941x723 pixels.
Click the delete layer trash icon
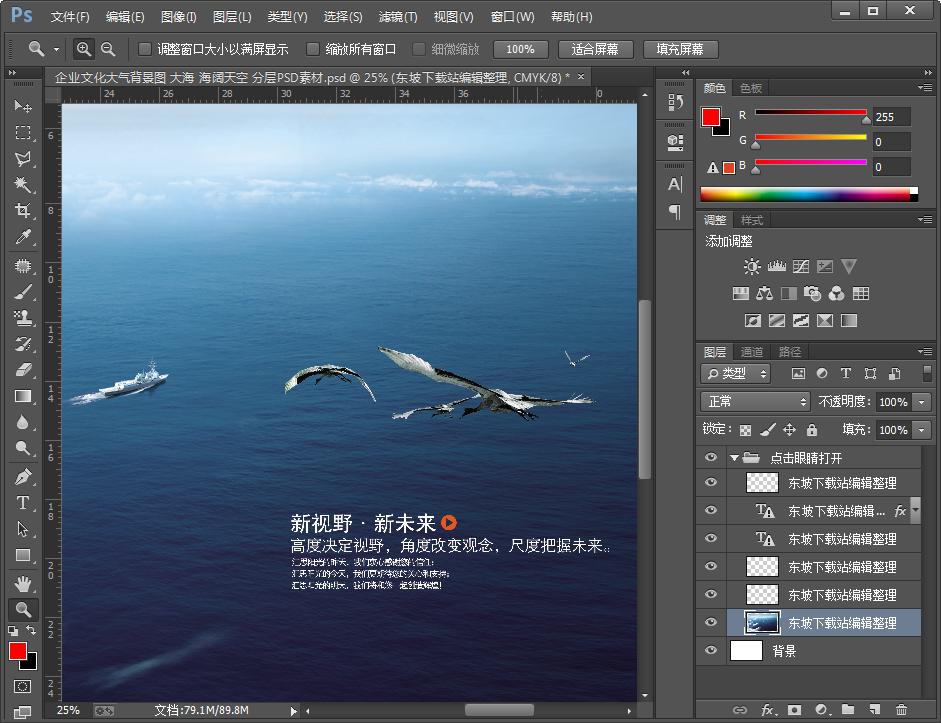click(901, 710)
